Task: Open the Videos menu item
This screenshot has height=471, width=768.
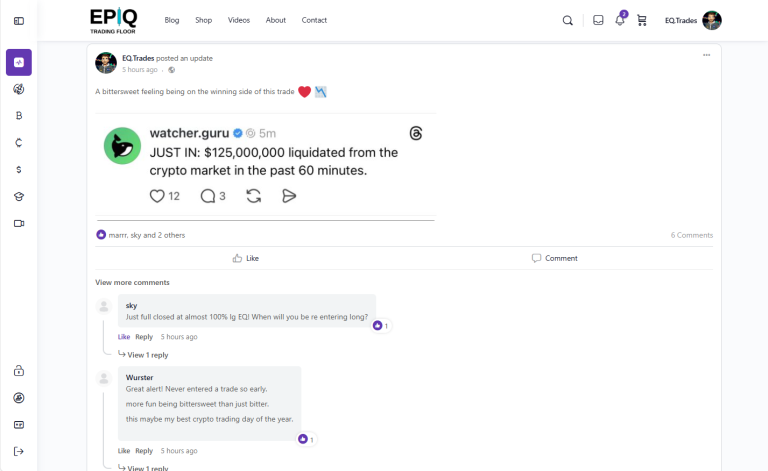Action: point(239,20)
